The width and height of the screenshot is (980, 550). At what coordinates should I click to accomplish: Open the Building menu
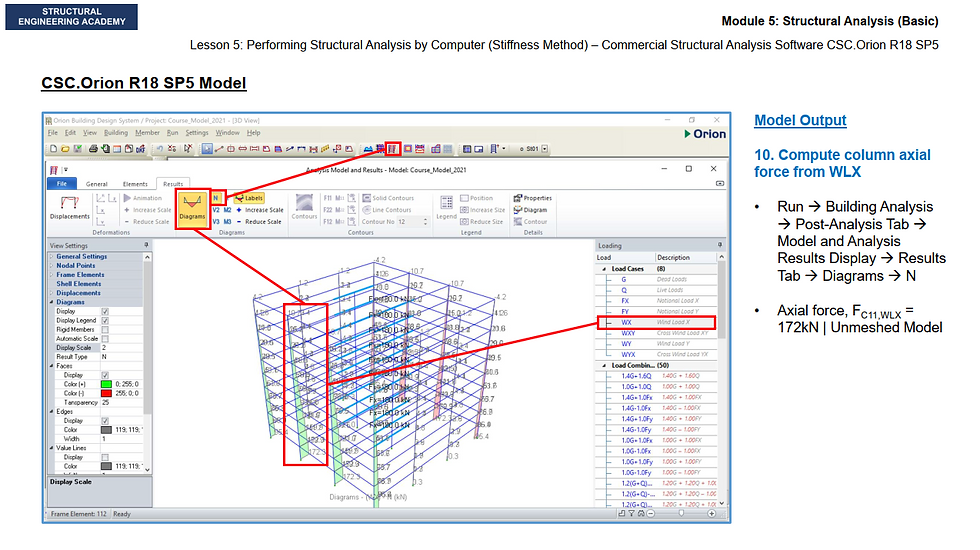tap(116, 132)
